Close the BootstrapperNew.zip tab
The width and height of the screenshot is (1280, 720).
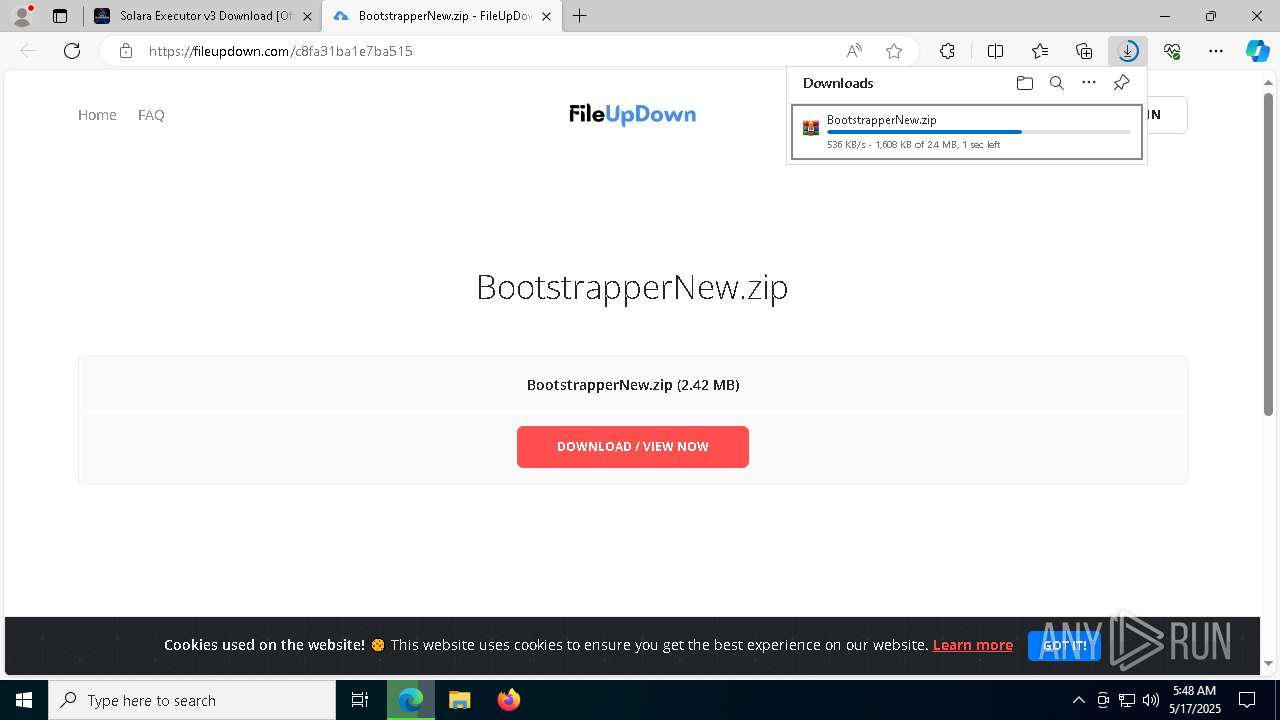(546, 16)
